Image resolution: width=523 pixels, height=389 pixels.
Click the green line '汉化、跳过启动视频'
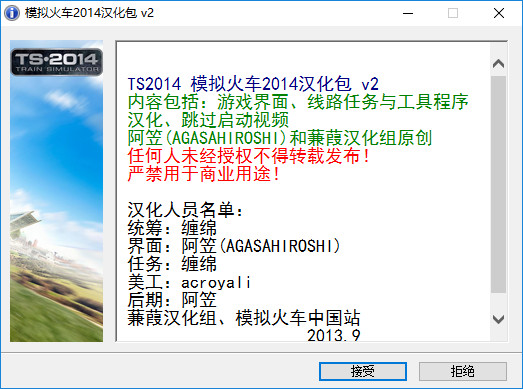click(208, 120)
